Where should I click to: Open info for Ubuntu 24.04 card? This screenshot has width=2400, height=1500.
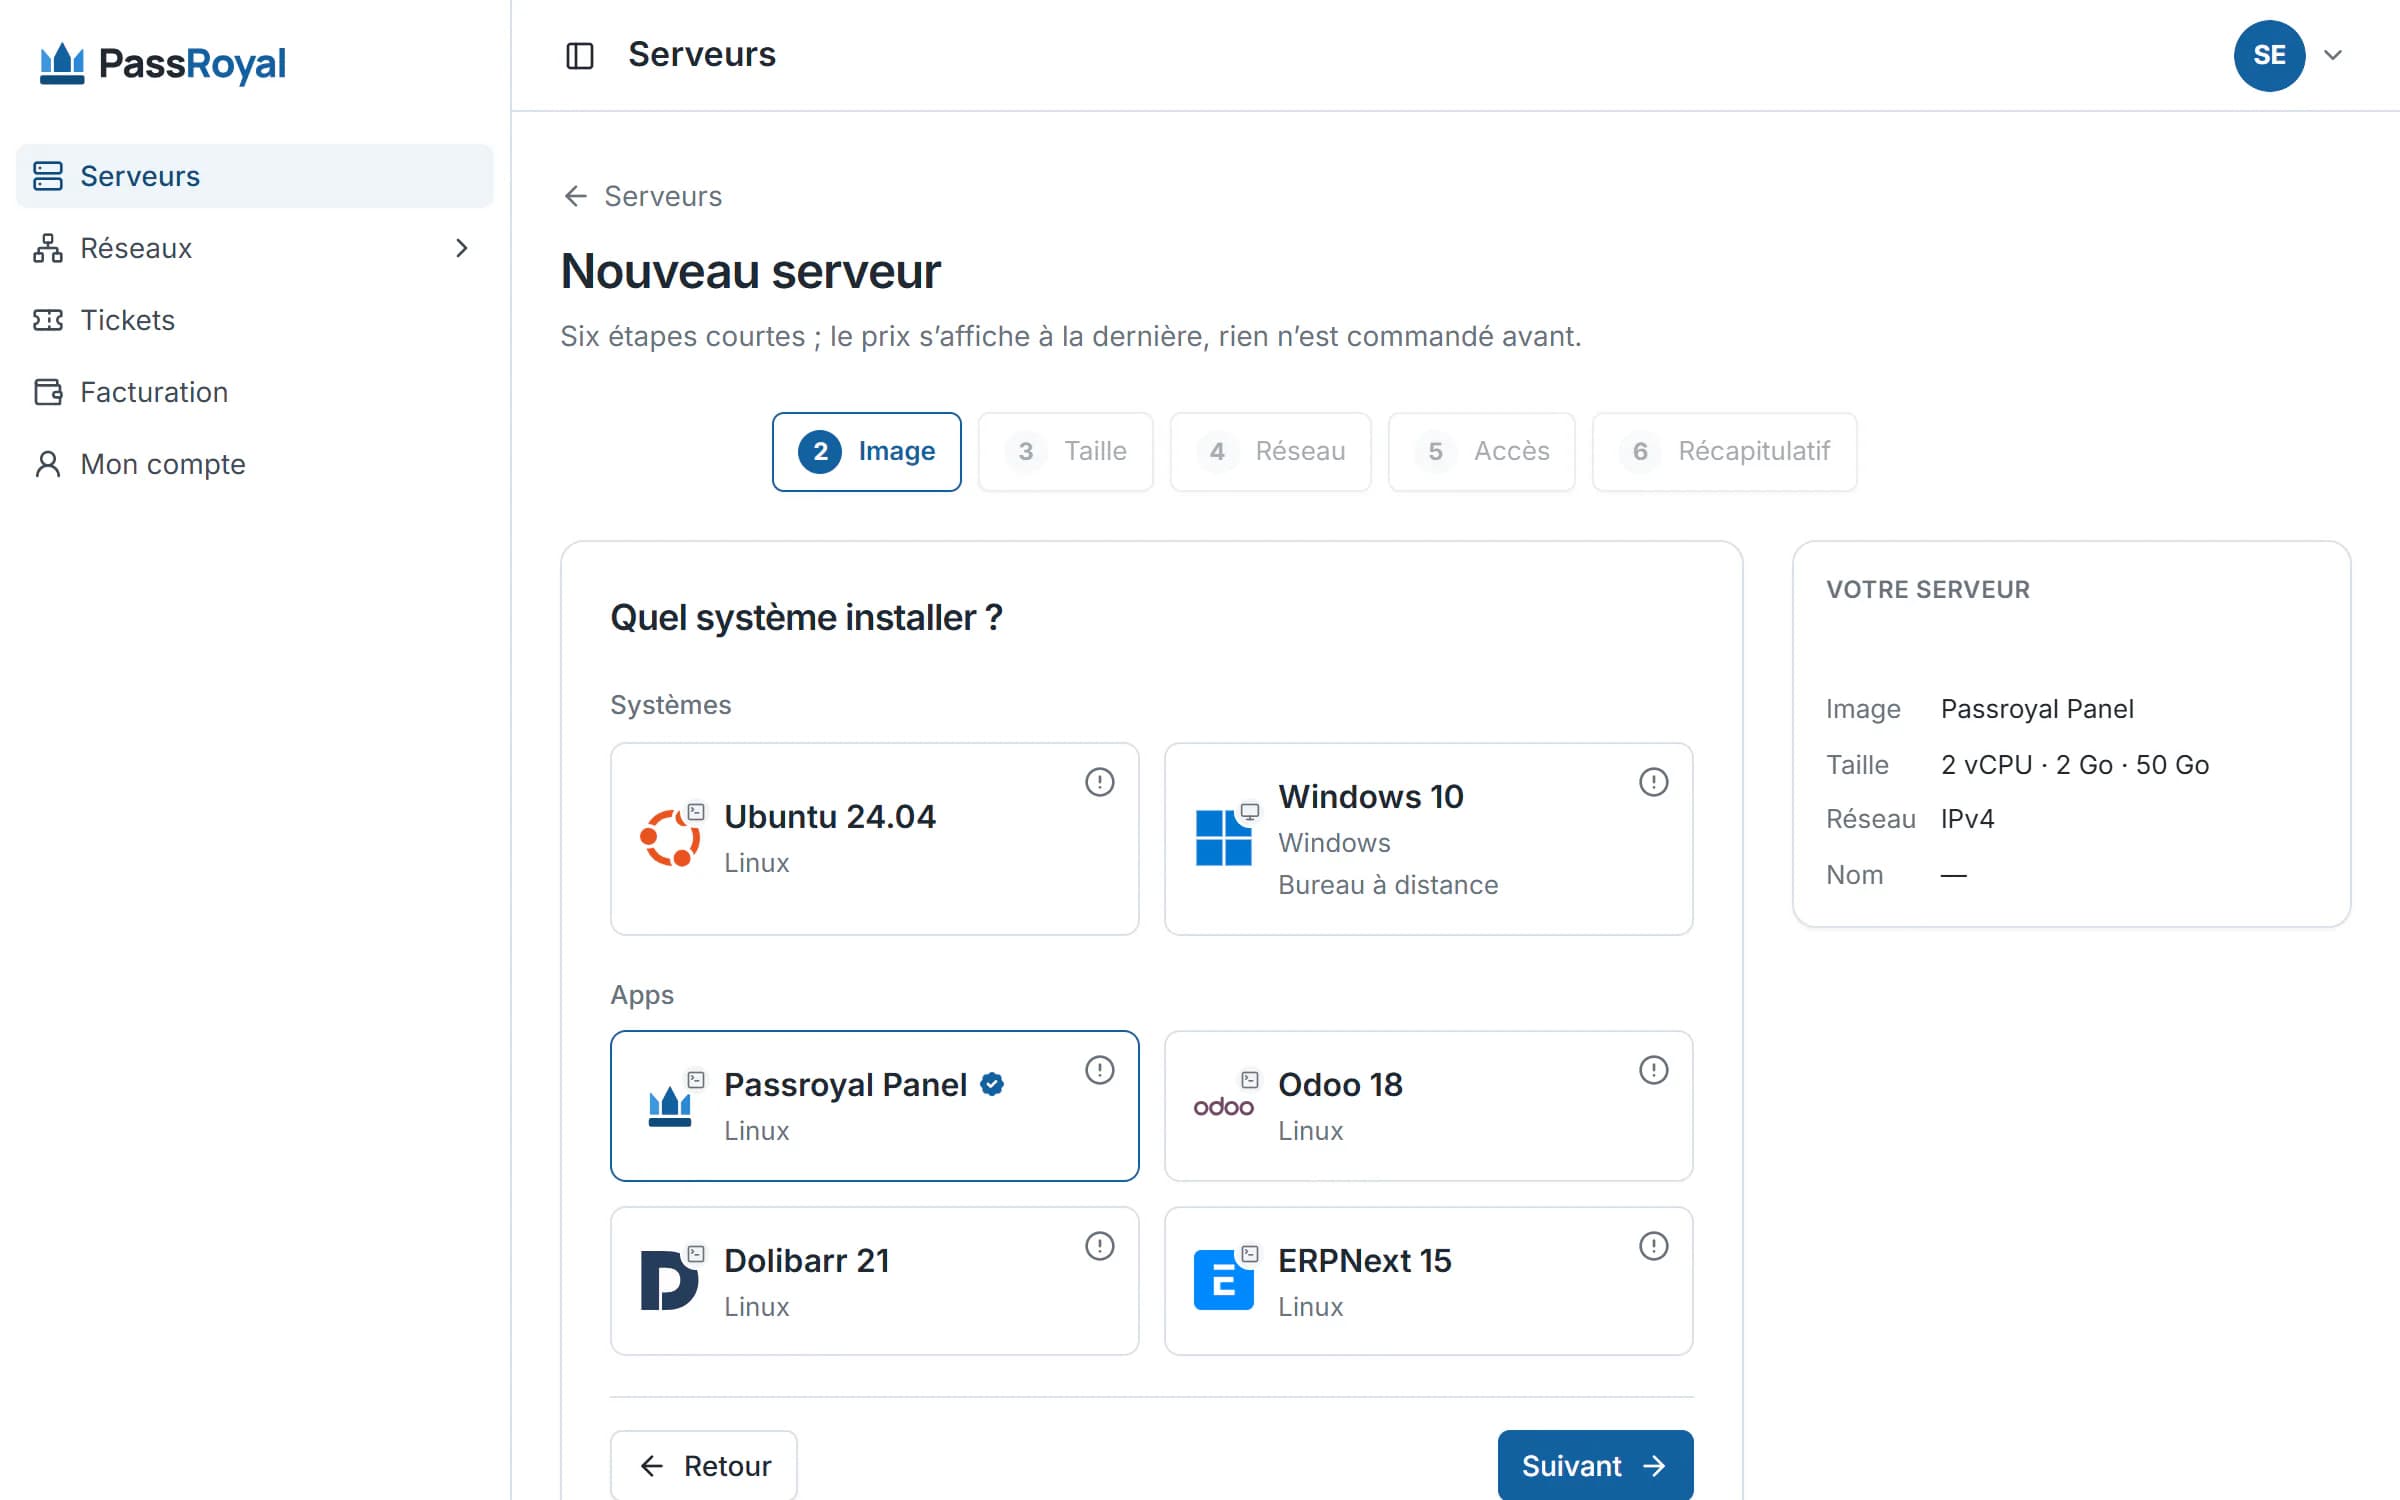pos(1099,782)
